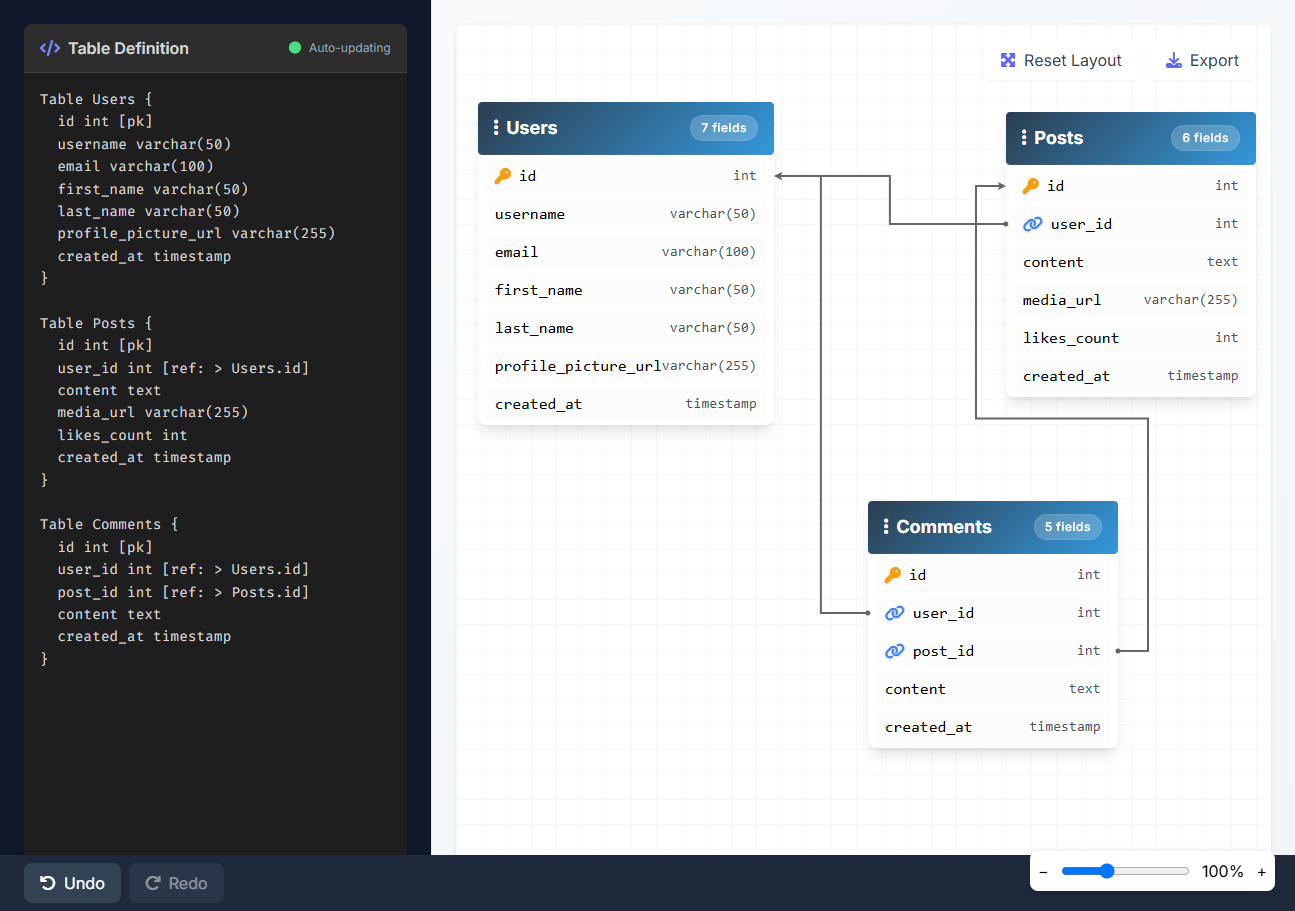Select the created_at row in Posts table
This screenshot has height=911, width=1295.
coord(1131,376)
